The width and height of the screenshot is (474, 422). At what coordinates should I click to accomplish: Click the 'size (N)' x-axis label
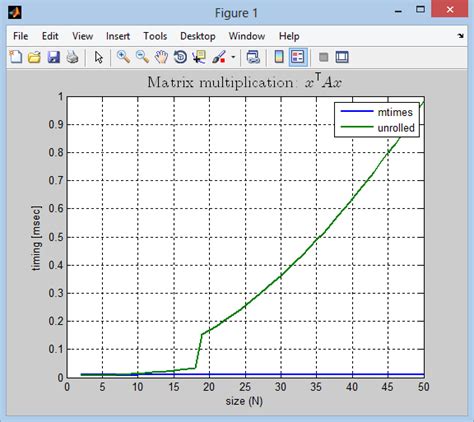click(x=244, y=401)
